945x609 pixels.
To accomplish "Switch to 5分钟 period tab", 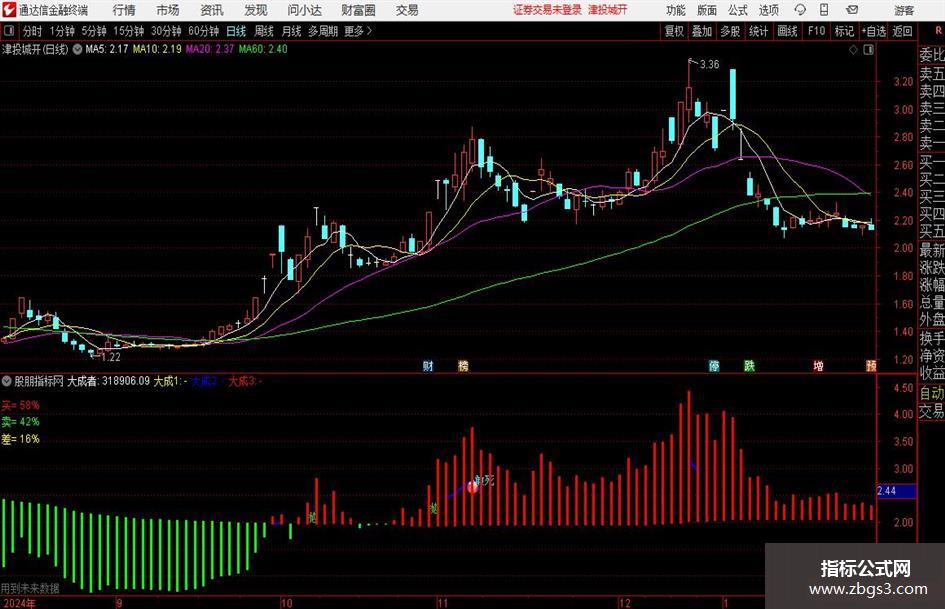I will point(93,31).
